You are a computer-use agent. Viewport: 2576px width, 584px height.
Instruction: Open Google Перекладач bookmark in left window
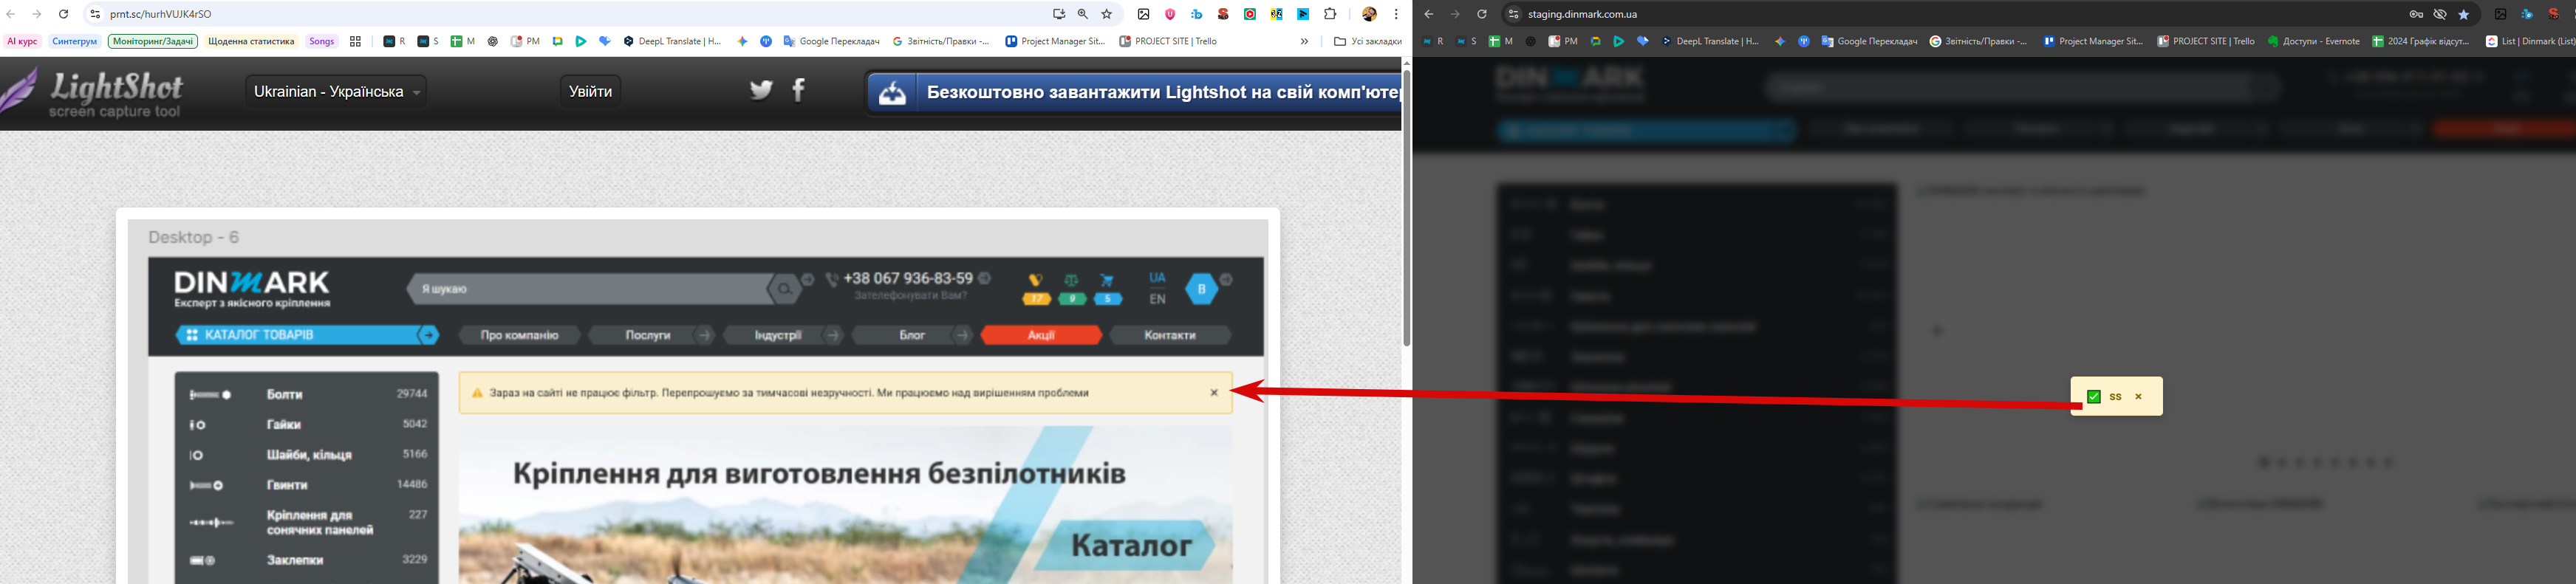[831, 41]
